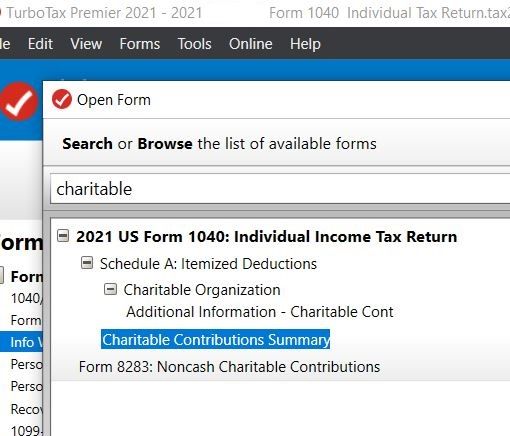Select Schedule A: Itemized Deductions item

pos(208,264)
